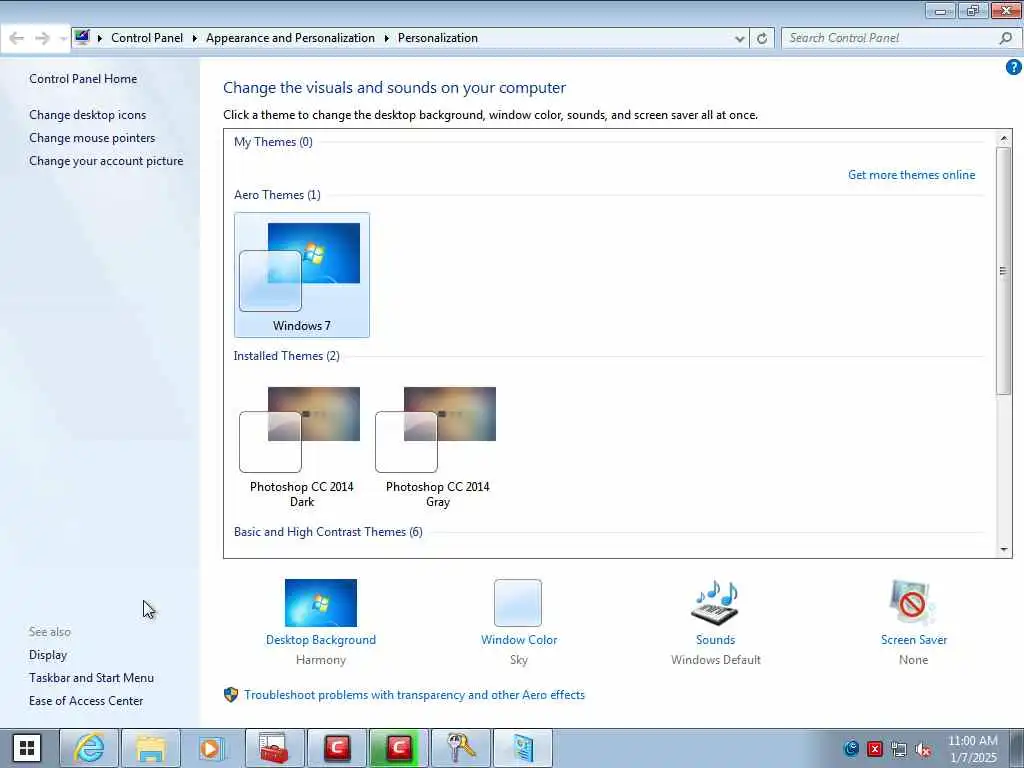The height and width of the screenshot is (768, 1024).
Task: Click the Aero Themes (1) heading
Action: point(277,195)
